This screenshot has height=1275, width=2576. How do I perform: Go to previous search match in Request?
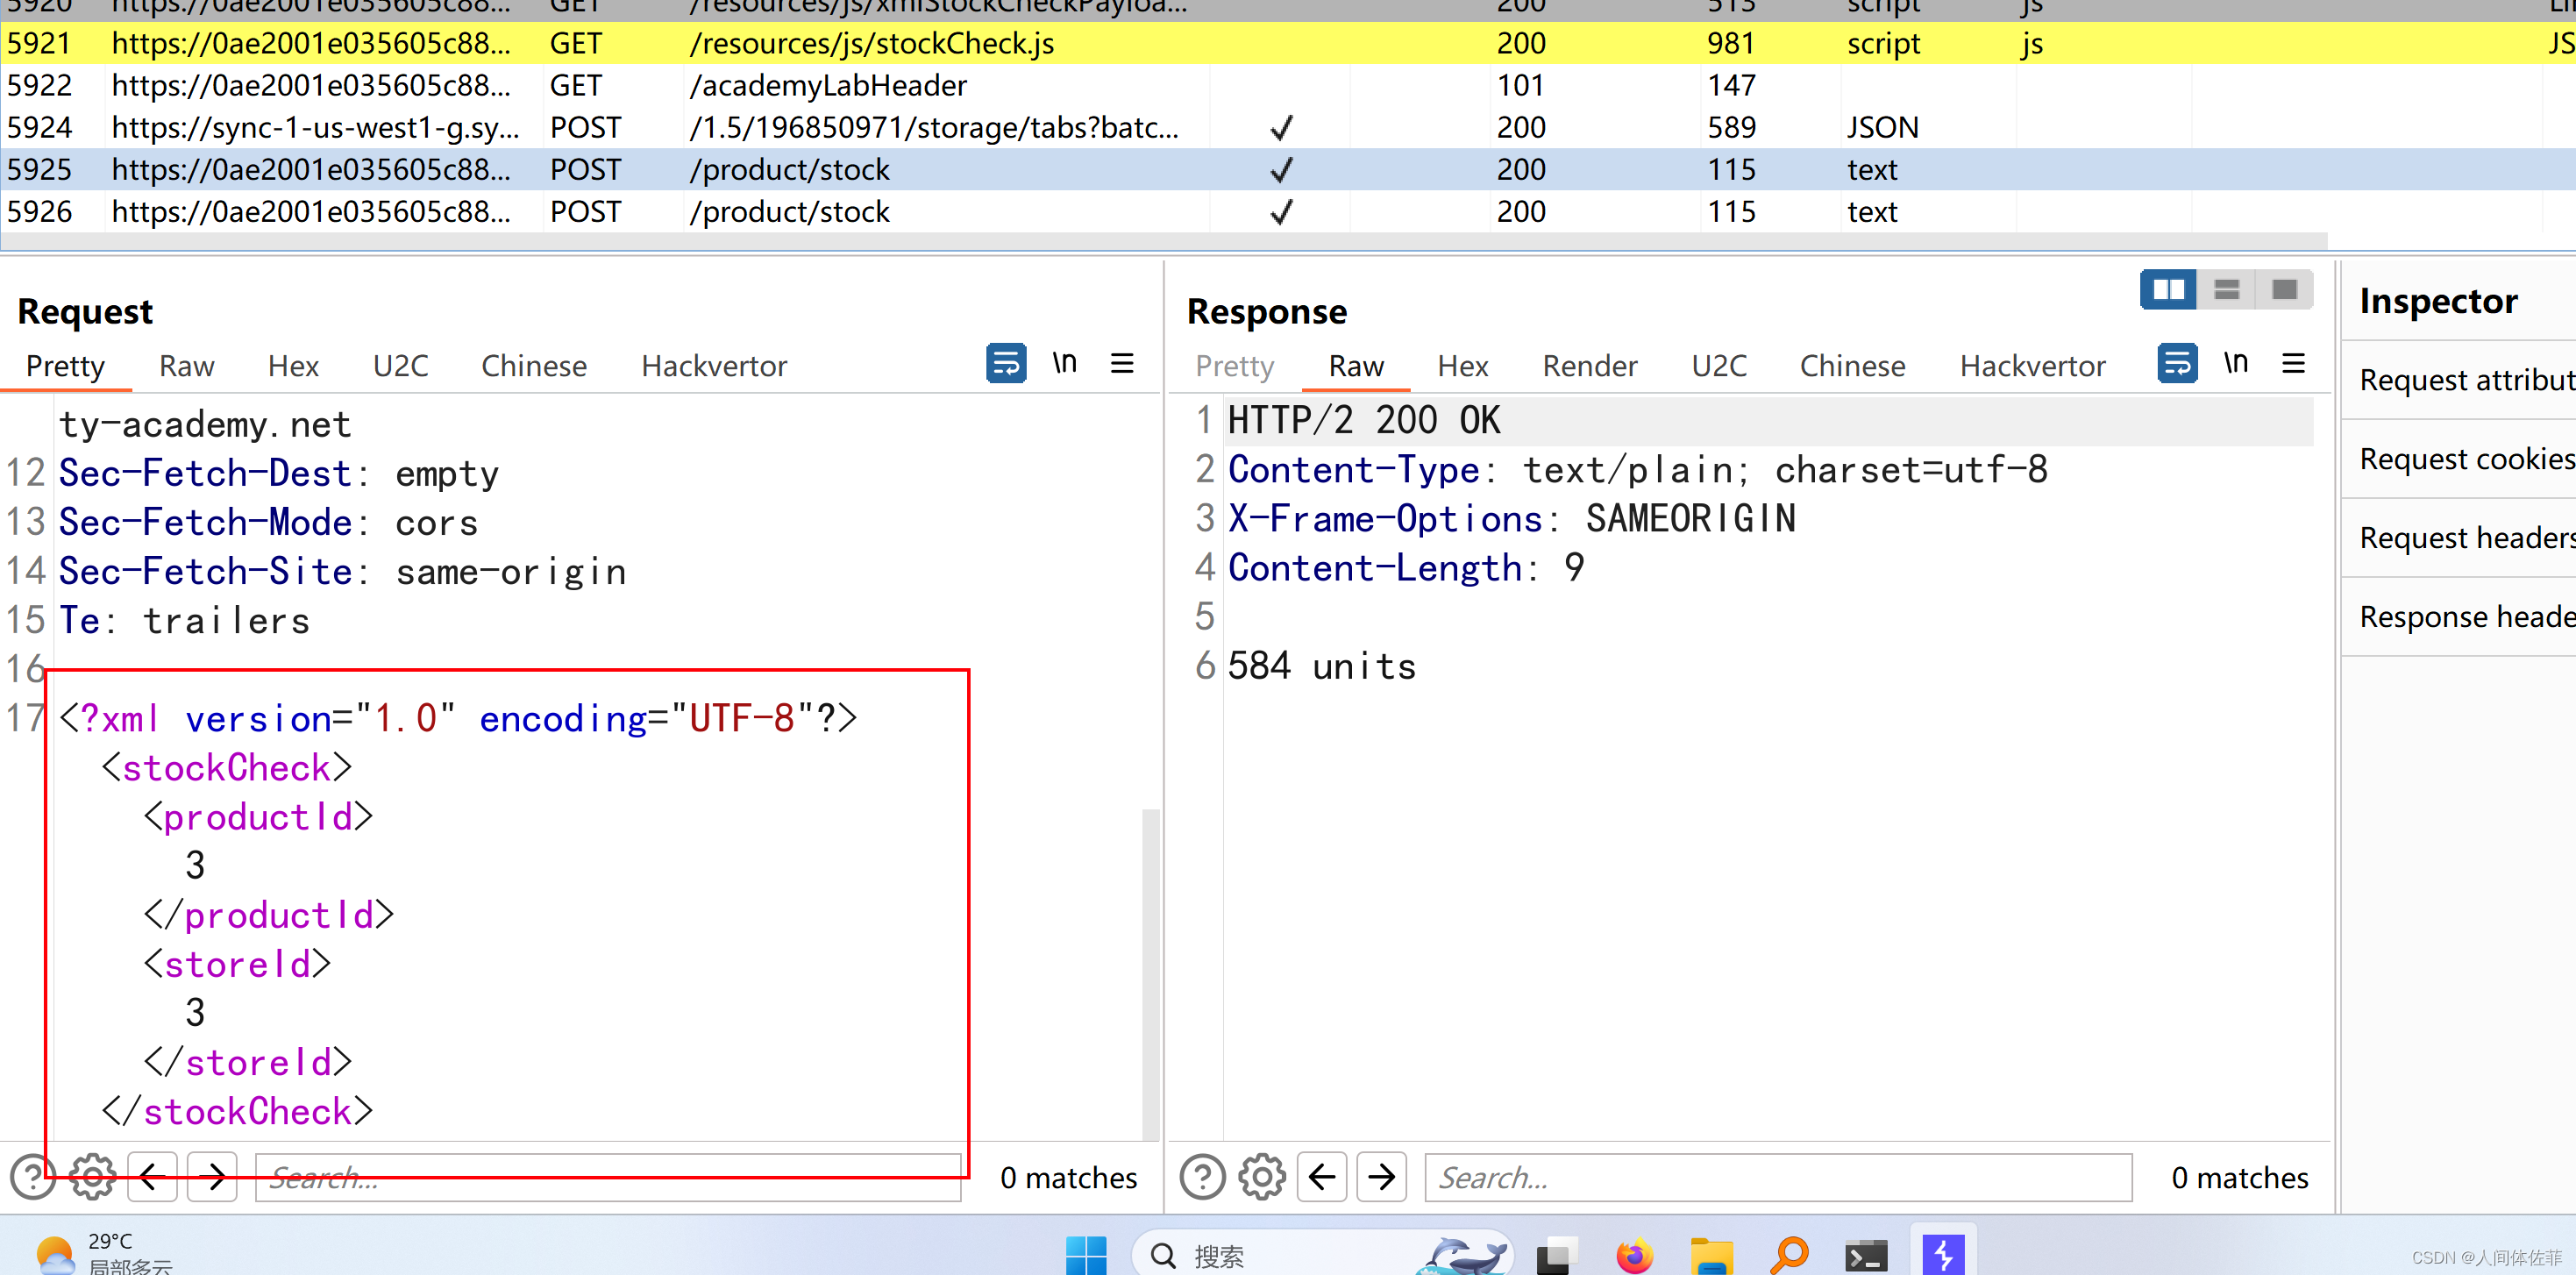[152, 1177]
